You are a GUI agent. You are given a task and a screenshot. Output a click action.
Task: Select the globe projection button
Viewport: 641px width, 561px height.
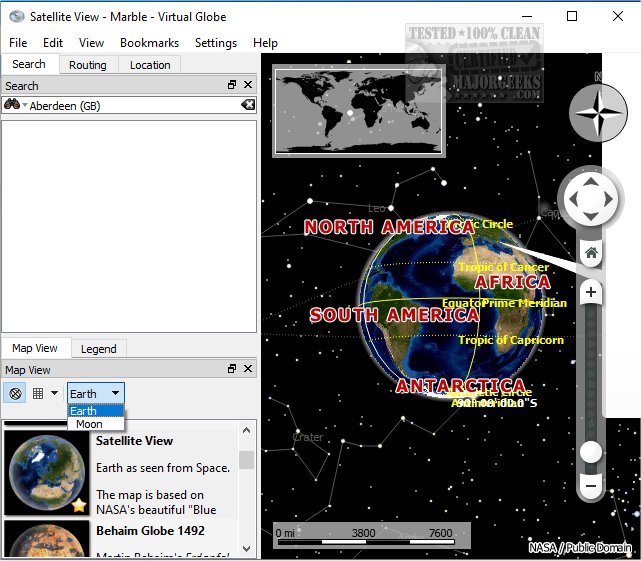(x=15, y=393)
